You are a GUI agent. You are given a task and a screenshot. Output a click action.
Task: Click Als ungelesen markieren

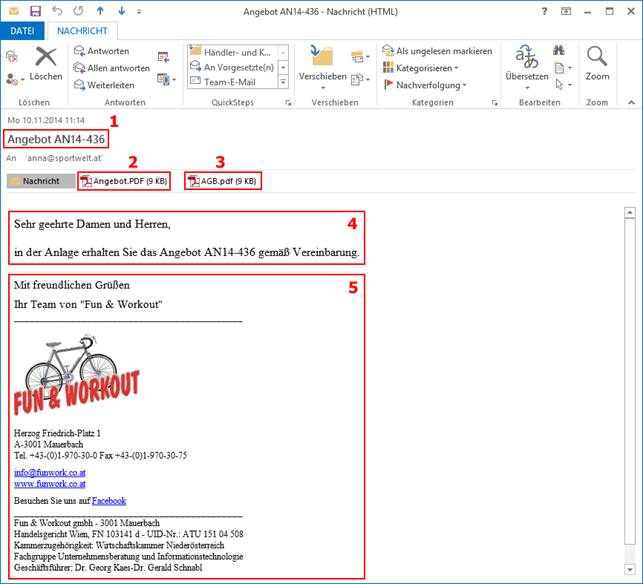(x=436, y=51)
